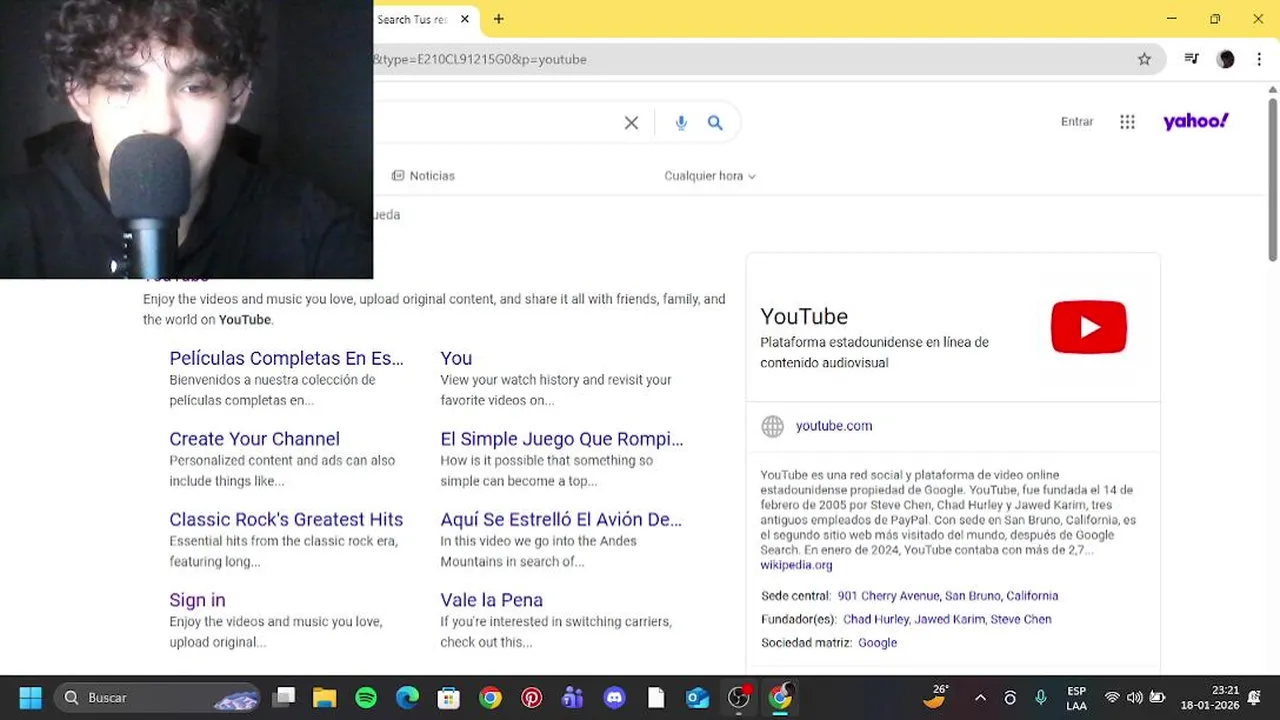Open Classic Rock's Greatest Hits link

coord(286,520)
